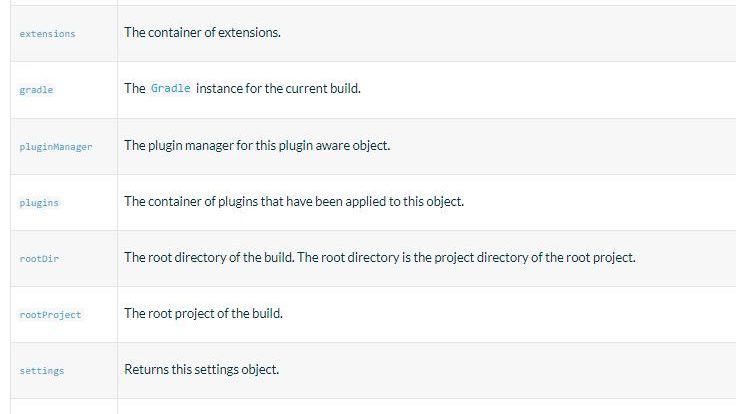
Task: Click empty description cell below settings row
Action: pyautogui.click(x=427, y=406)
